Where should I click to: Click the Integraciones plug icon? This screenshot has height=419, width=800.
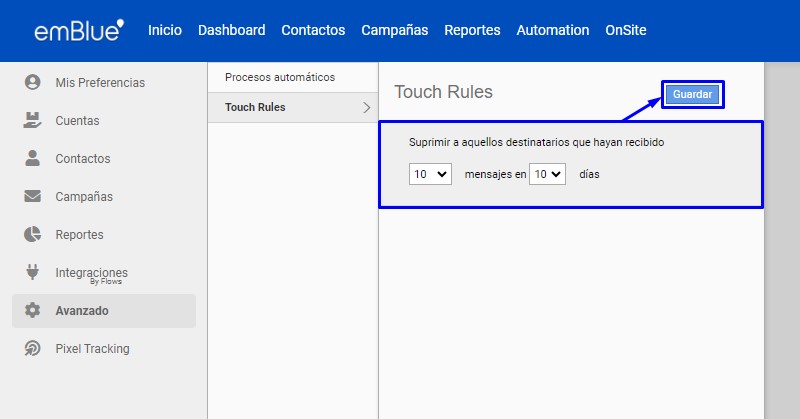click(x=33, y=272)
